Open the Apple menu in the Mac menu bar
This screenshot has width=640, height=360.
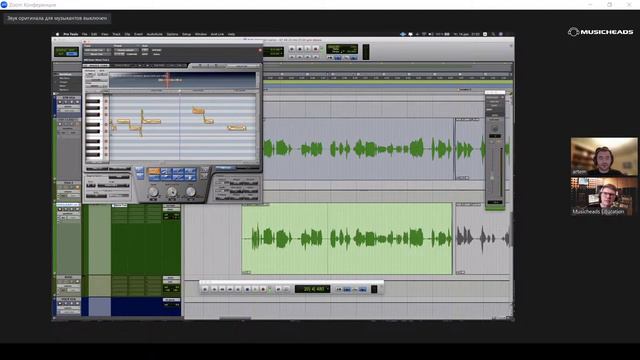click(x=57, y=34)
